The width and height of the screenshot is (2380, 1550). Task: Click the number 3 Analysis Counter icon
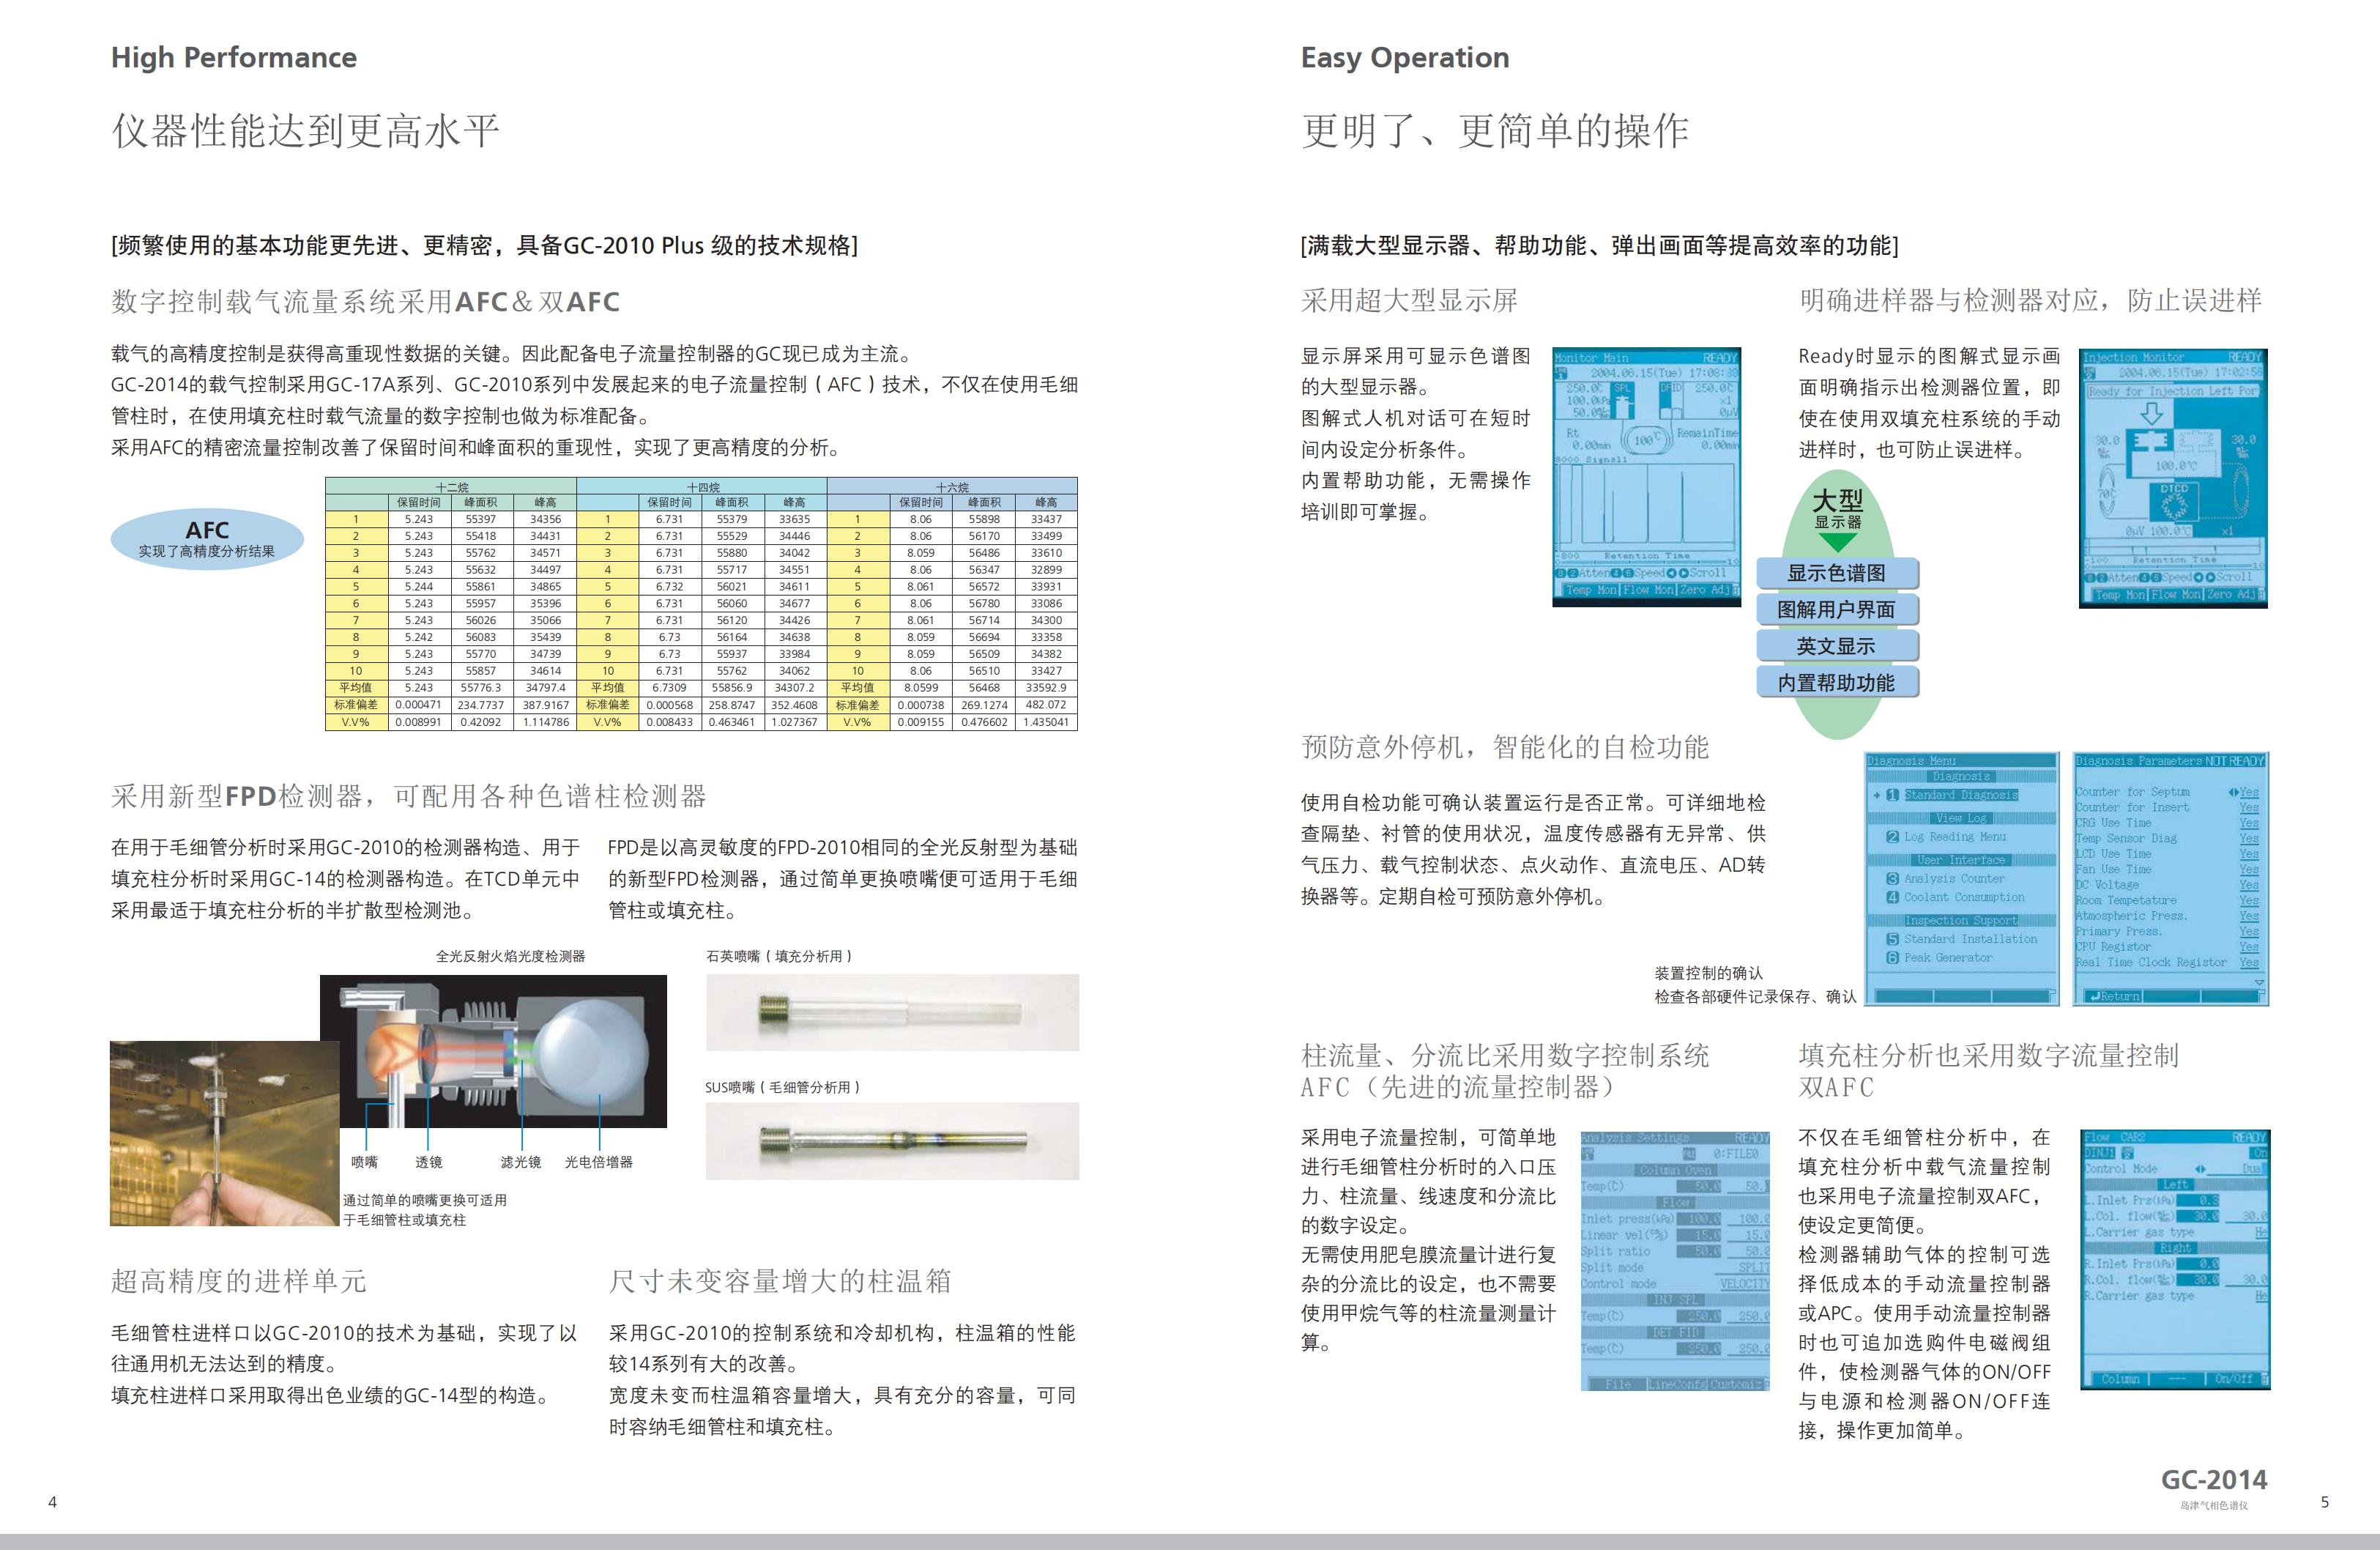click(x=1892, y=879)
